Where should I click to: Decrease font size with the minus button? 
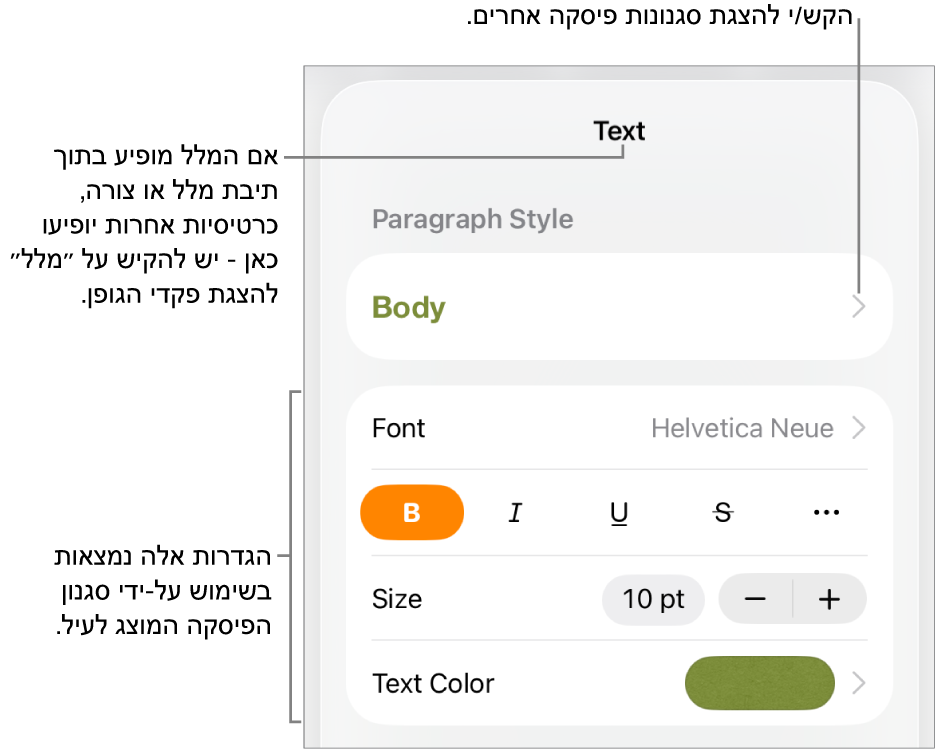click(x=756, y=599)
